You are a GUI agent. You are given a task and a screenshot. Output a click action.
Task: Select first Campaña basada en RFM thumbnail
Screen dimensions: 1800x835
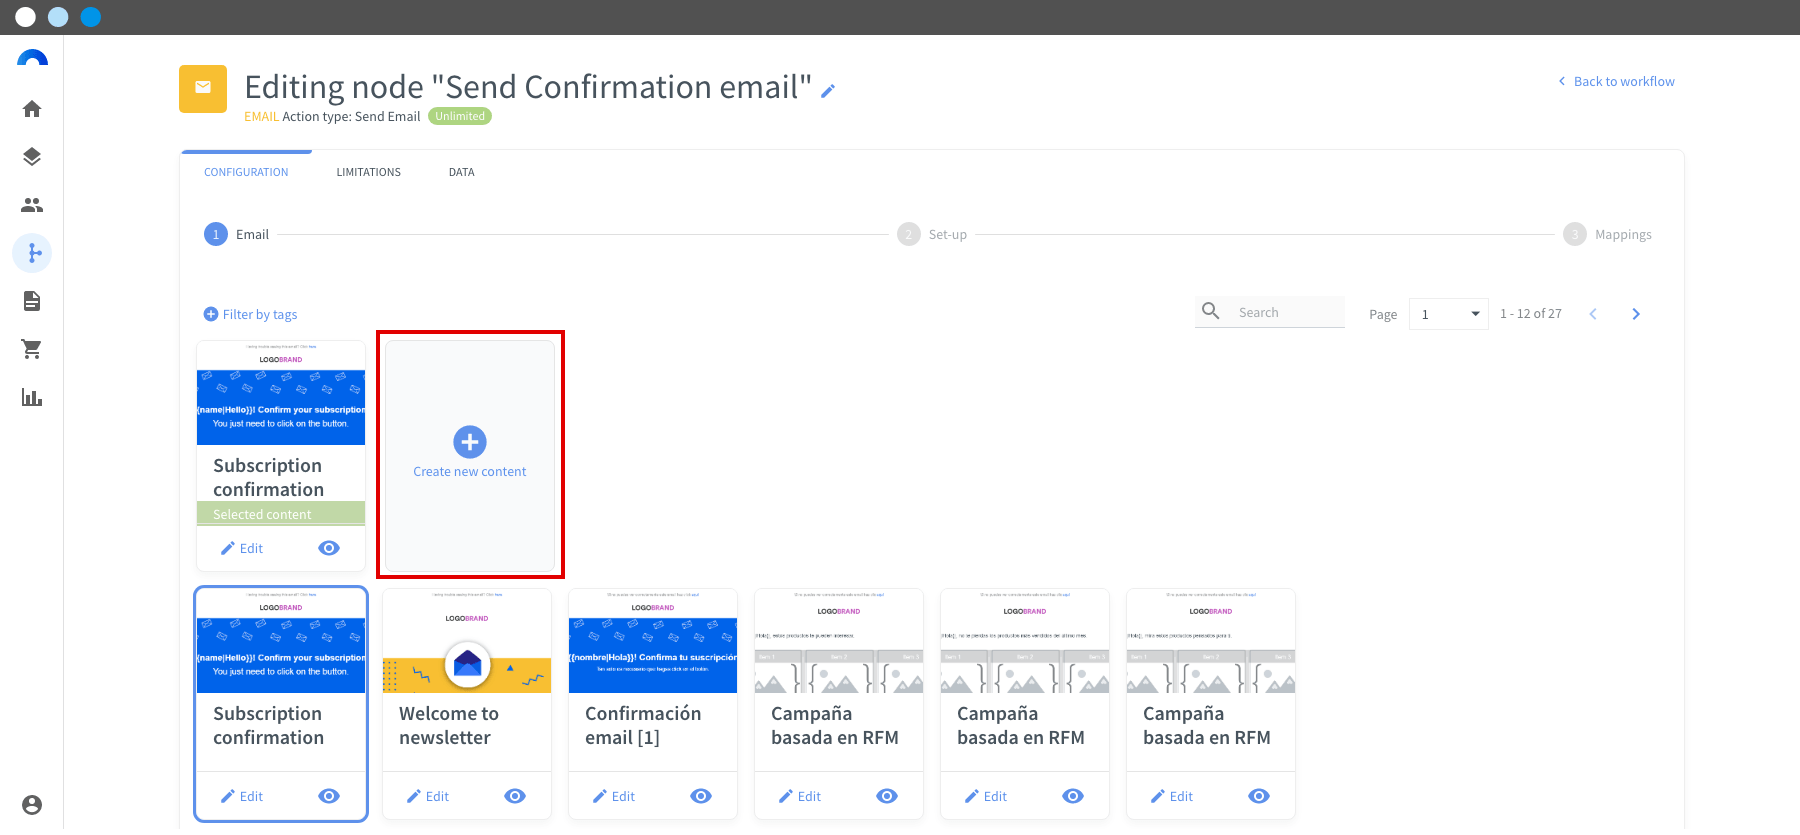click(x=839, y=641)
